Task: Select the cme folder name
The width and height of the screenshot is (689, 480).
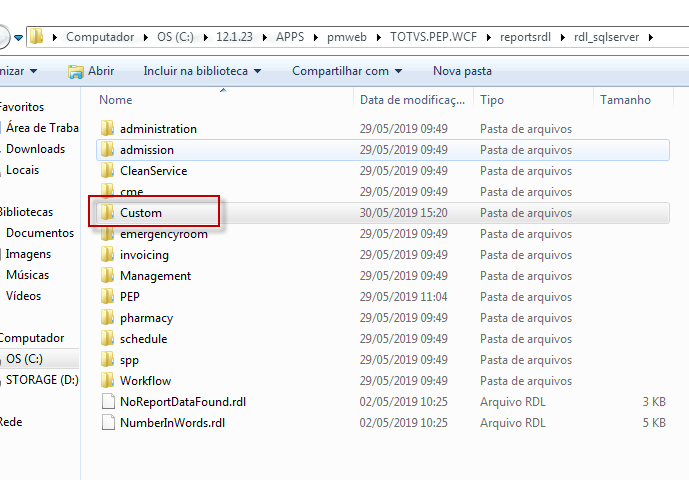Action: [x=131, y=192]
